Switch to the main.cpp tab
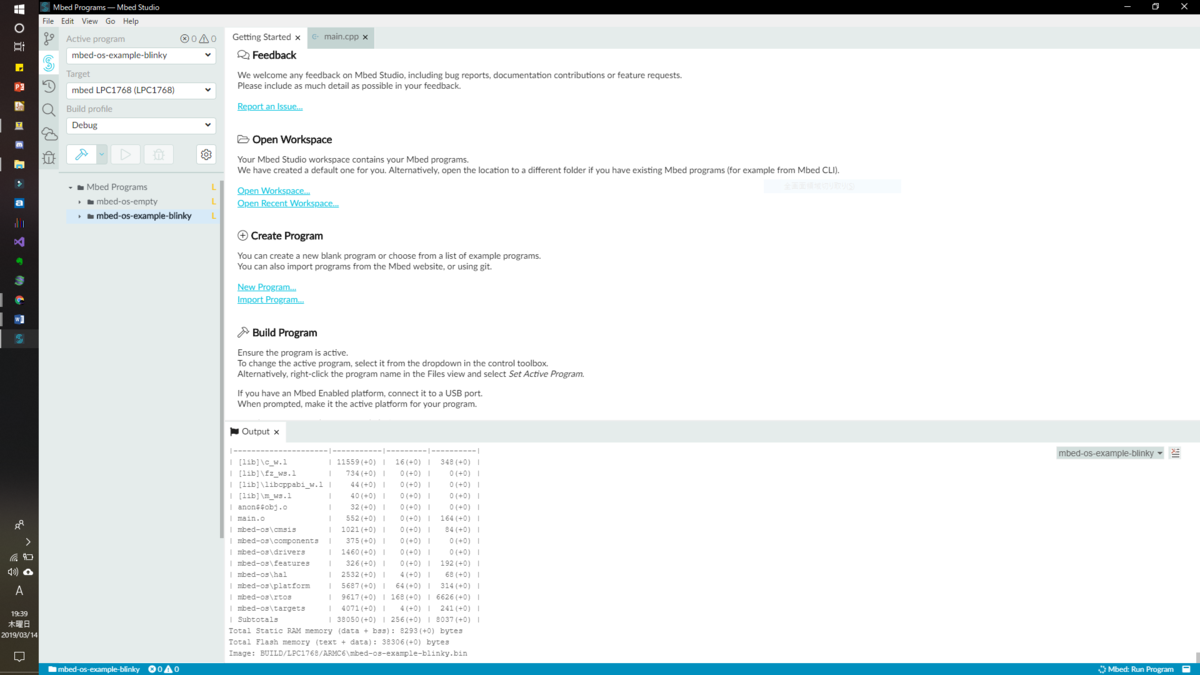The width and height of the screenshot is (1200, 675). [x=341, y=37]
